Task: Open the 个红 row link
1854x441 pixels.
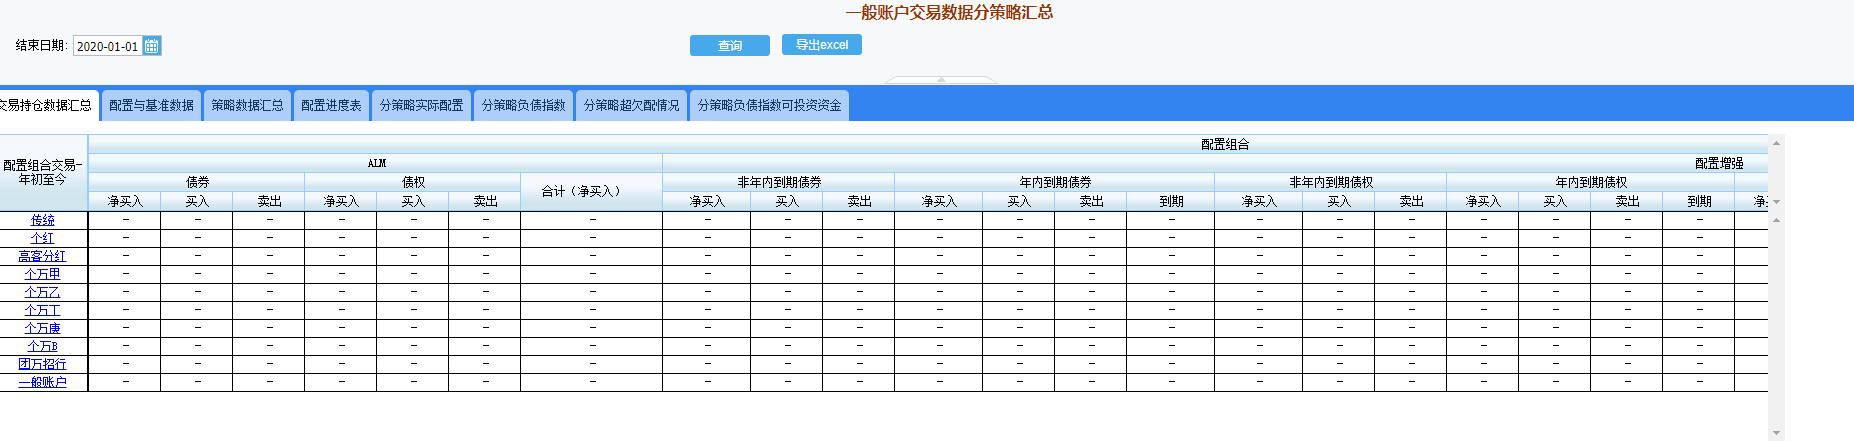Action: [43, 238]
